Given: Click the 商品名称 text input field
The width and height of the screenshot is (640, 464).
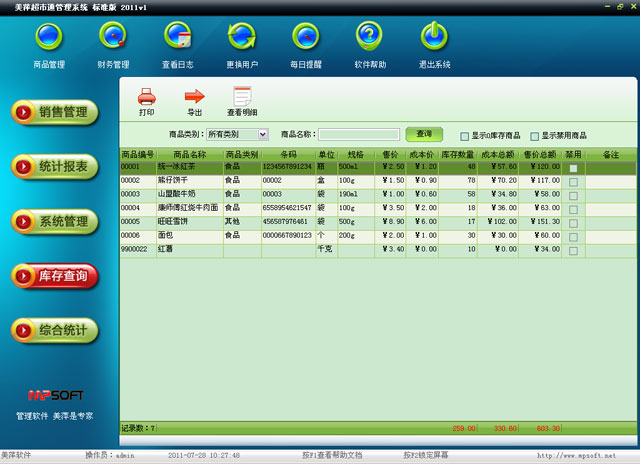Looking at the screenshot, I should [359, 134].
